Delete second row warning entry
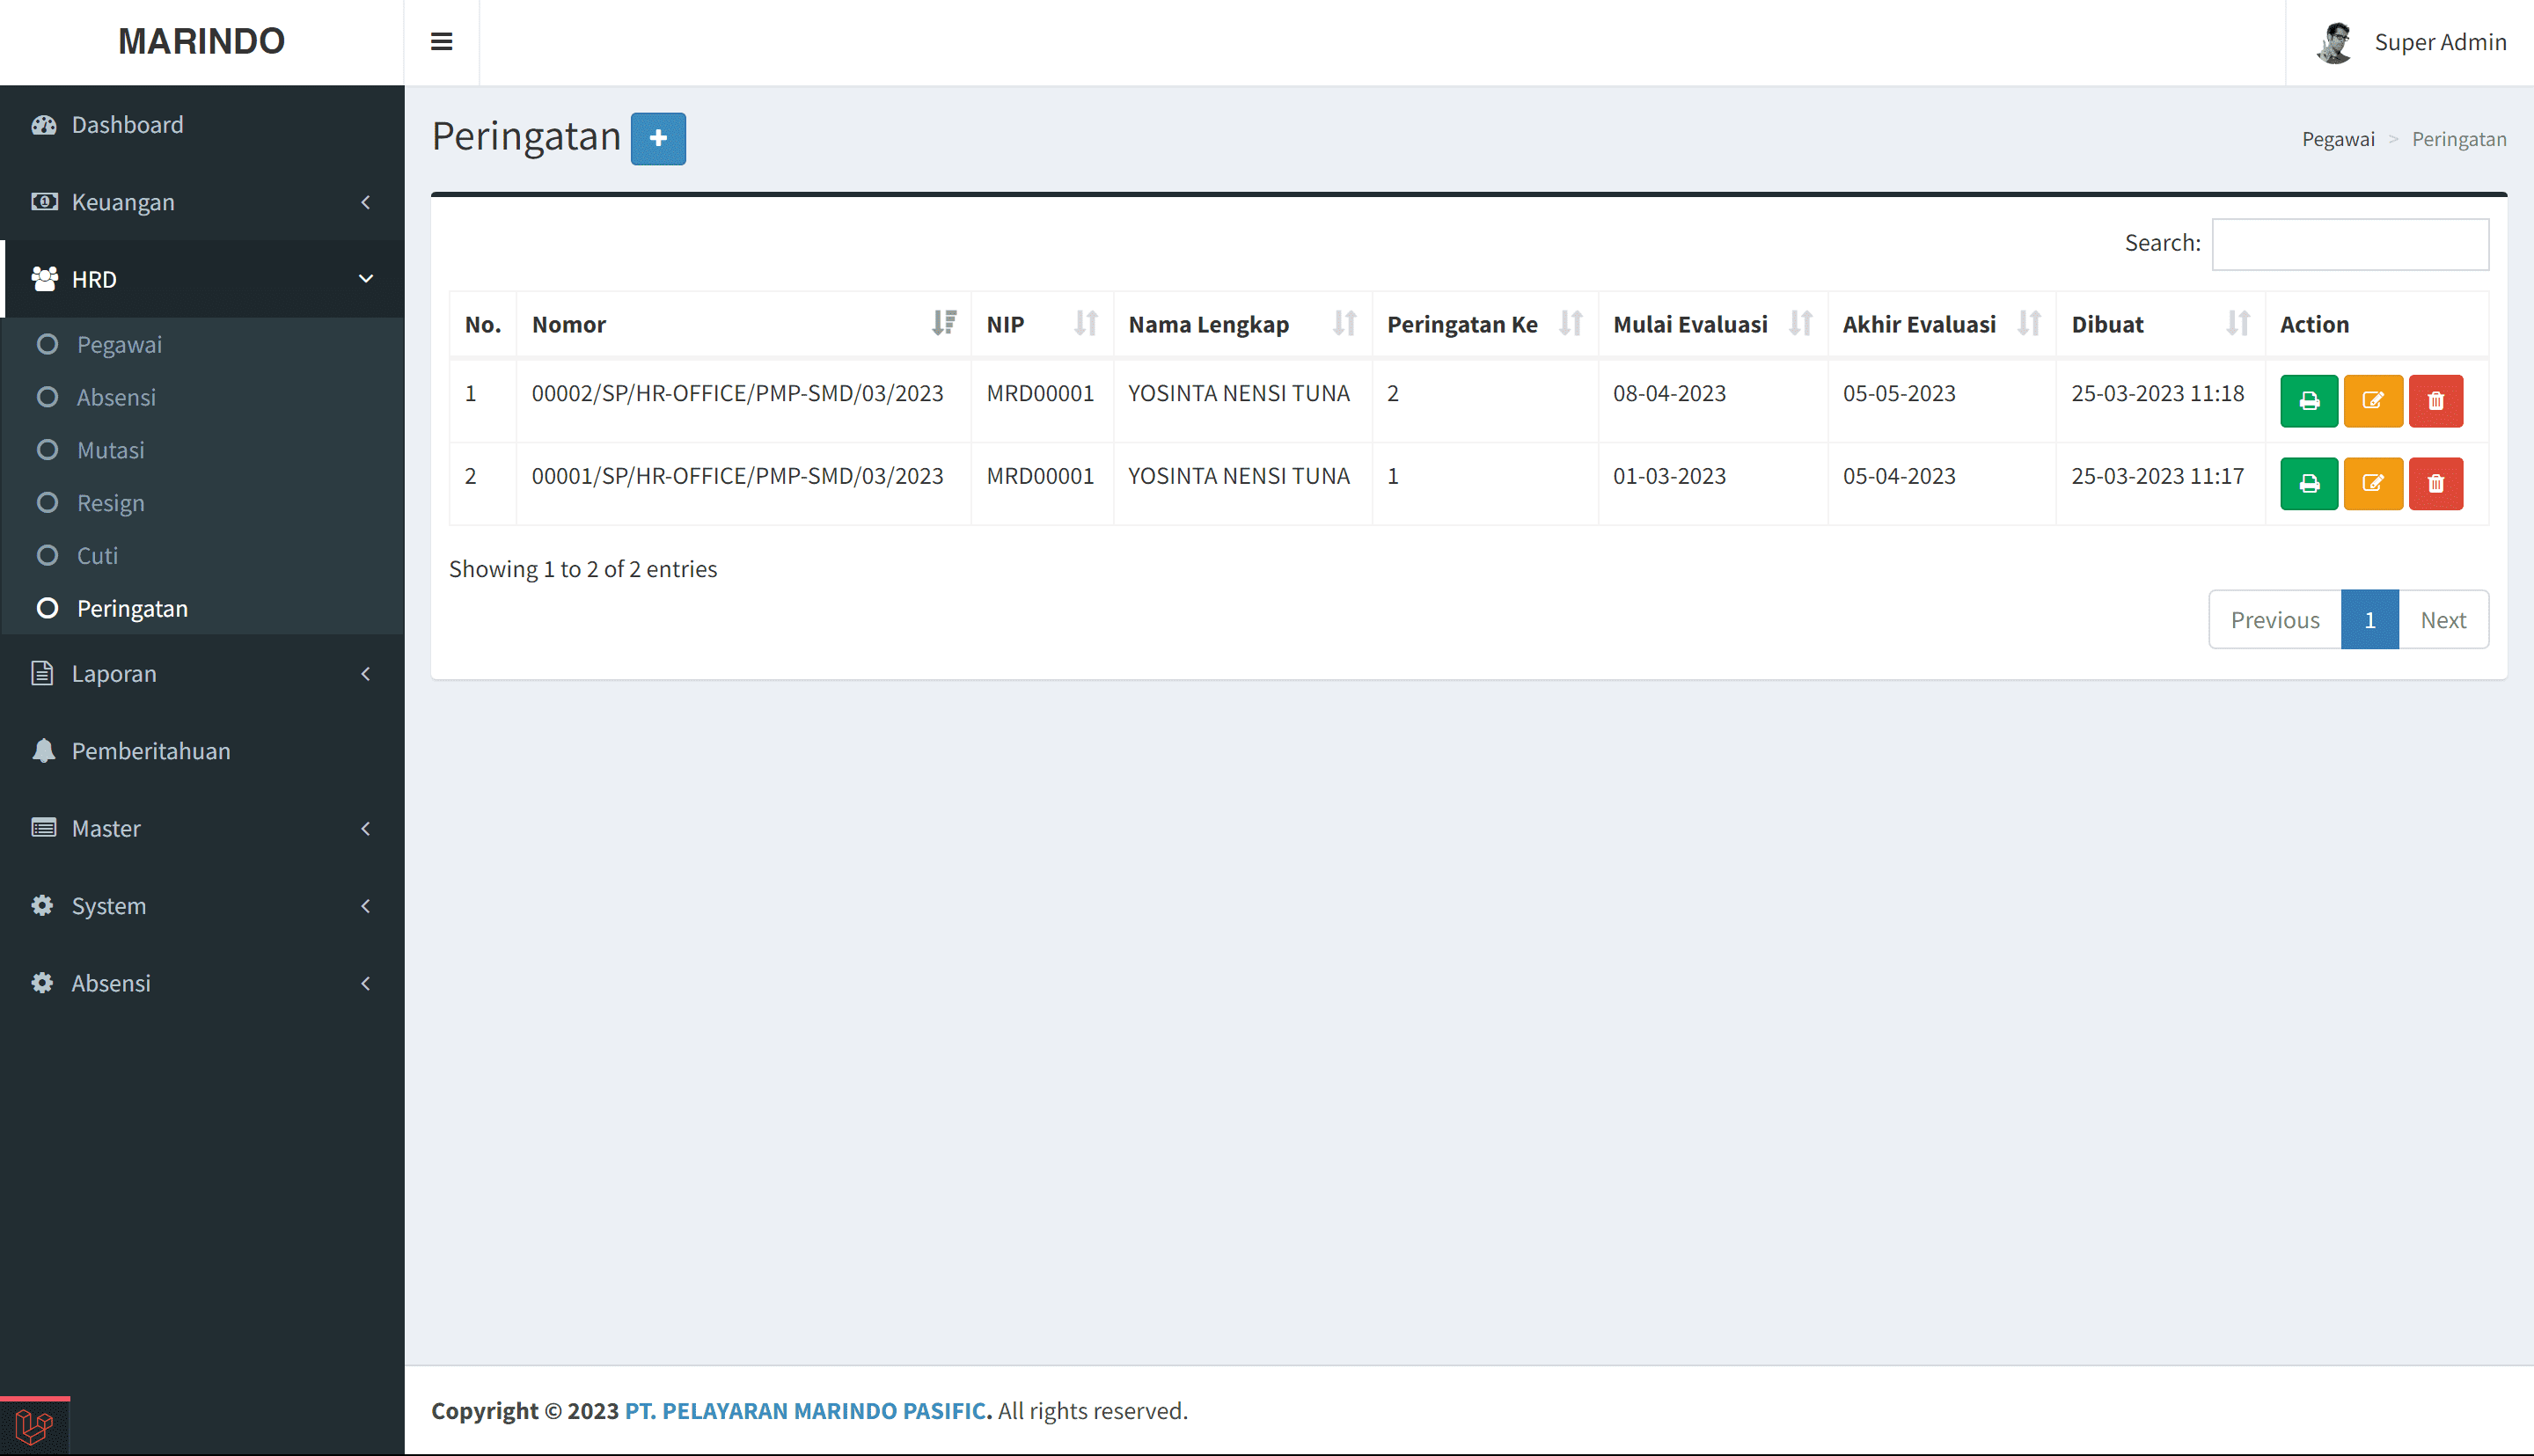 point(2435,484)
